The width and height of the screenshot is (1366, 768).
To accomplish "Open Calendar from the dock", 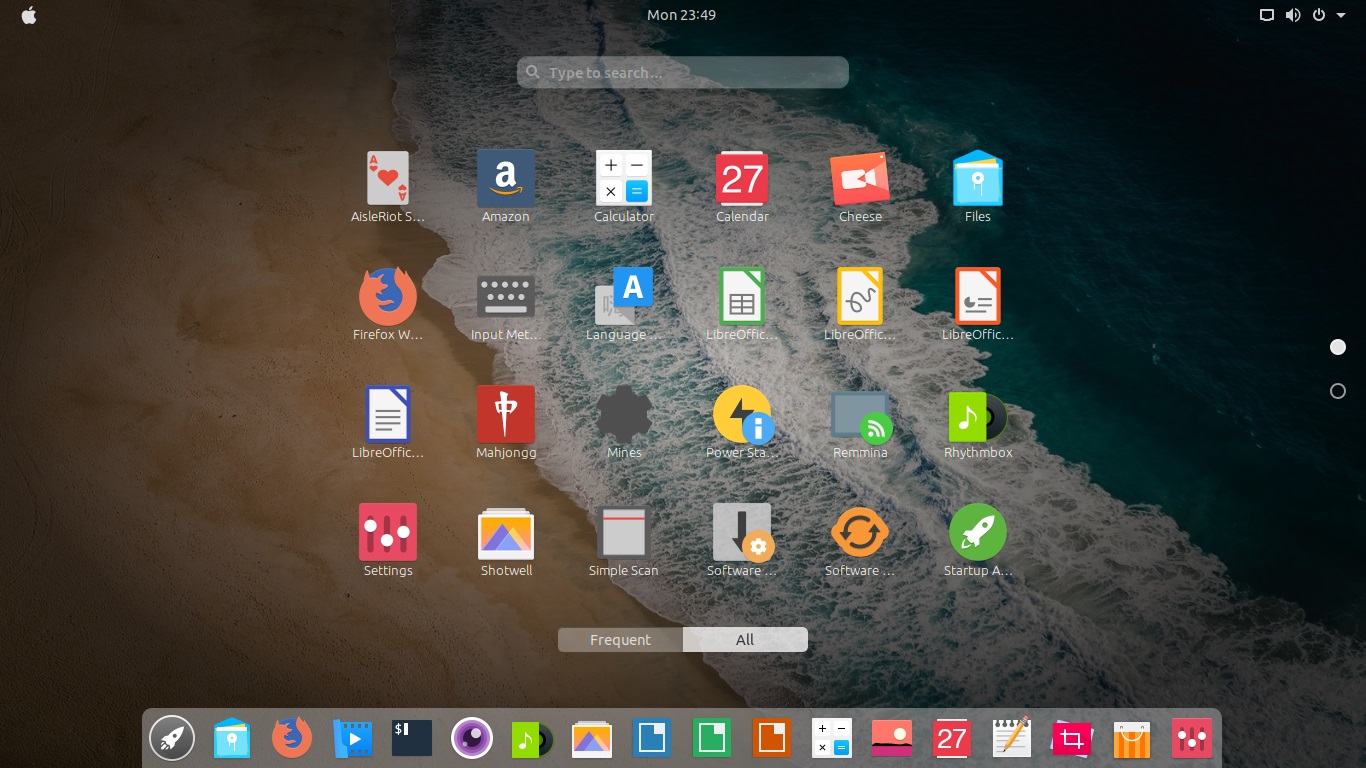I will [952, 739].
